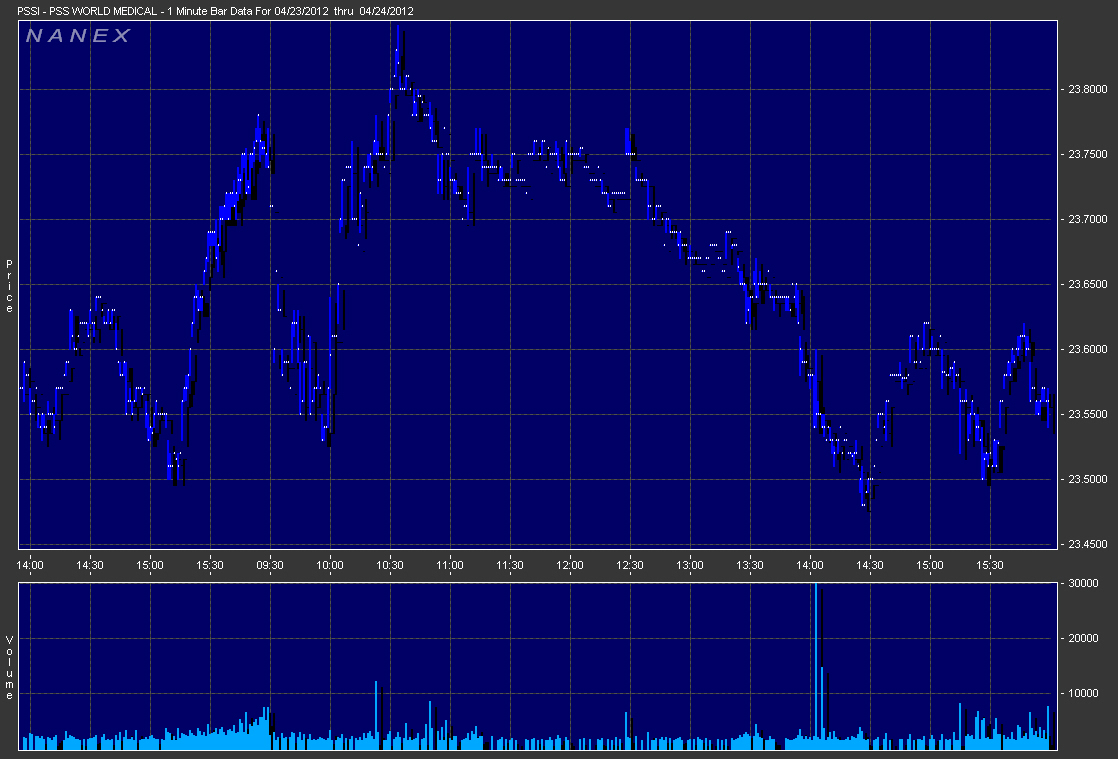Click the 11:30 time axis marker
Viewport: 1118px width, 759px height.
click(510, 566)
